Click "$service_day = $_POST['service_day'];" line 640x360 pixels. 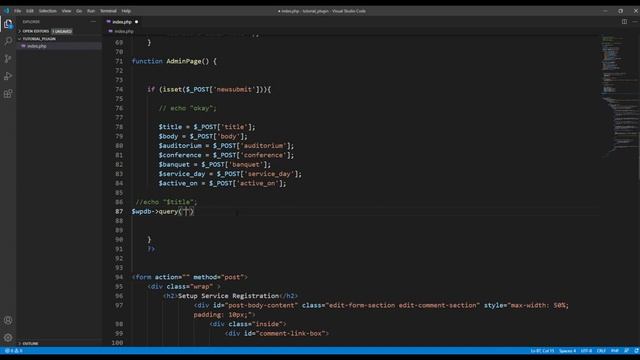coord(230,174)
